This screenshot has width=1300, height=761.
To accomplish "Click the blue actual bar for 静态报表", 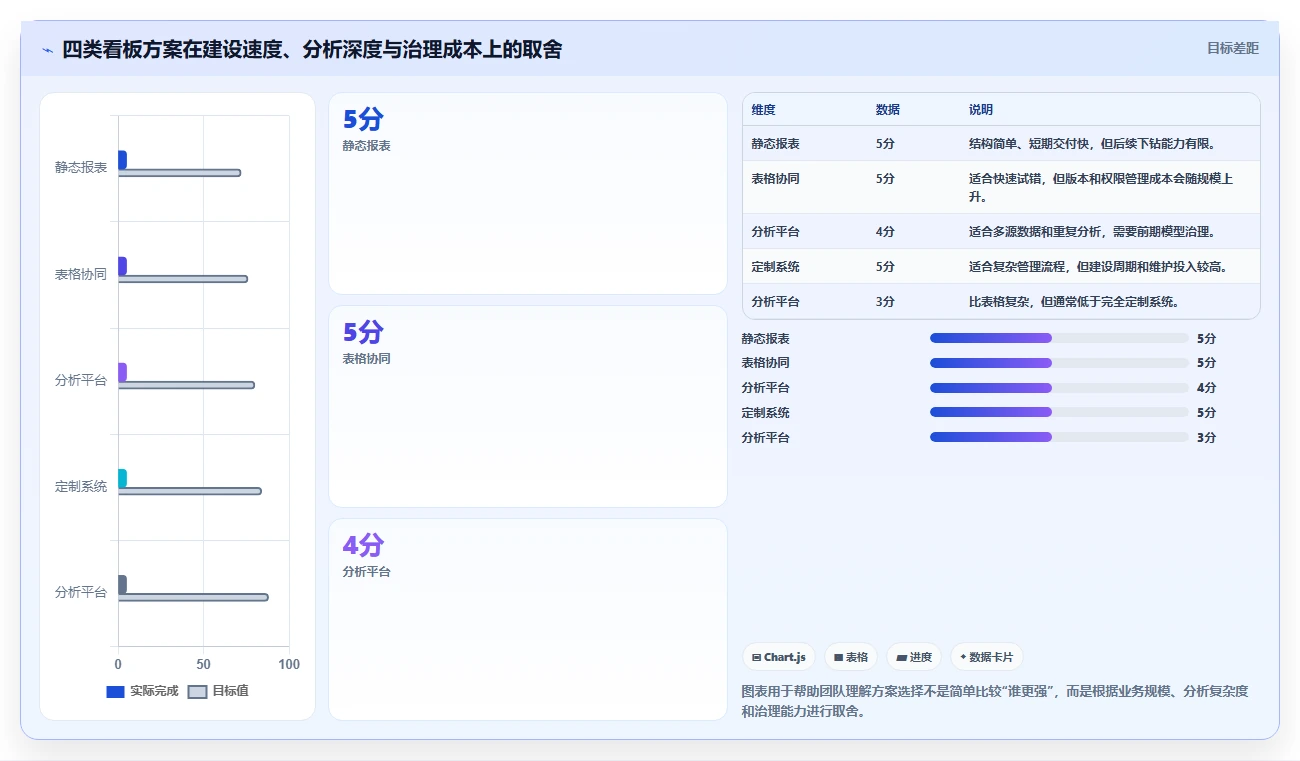I will click(122, 160).
